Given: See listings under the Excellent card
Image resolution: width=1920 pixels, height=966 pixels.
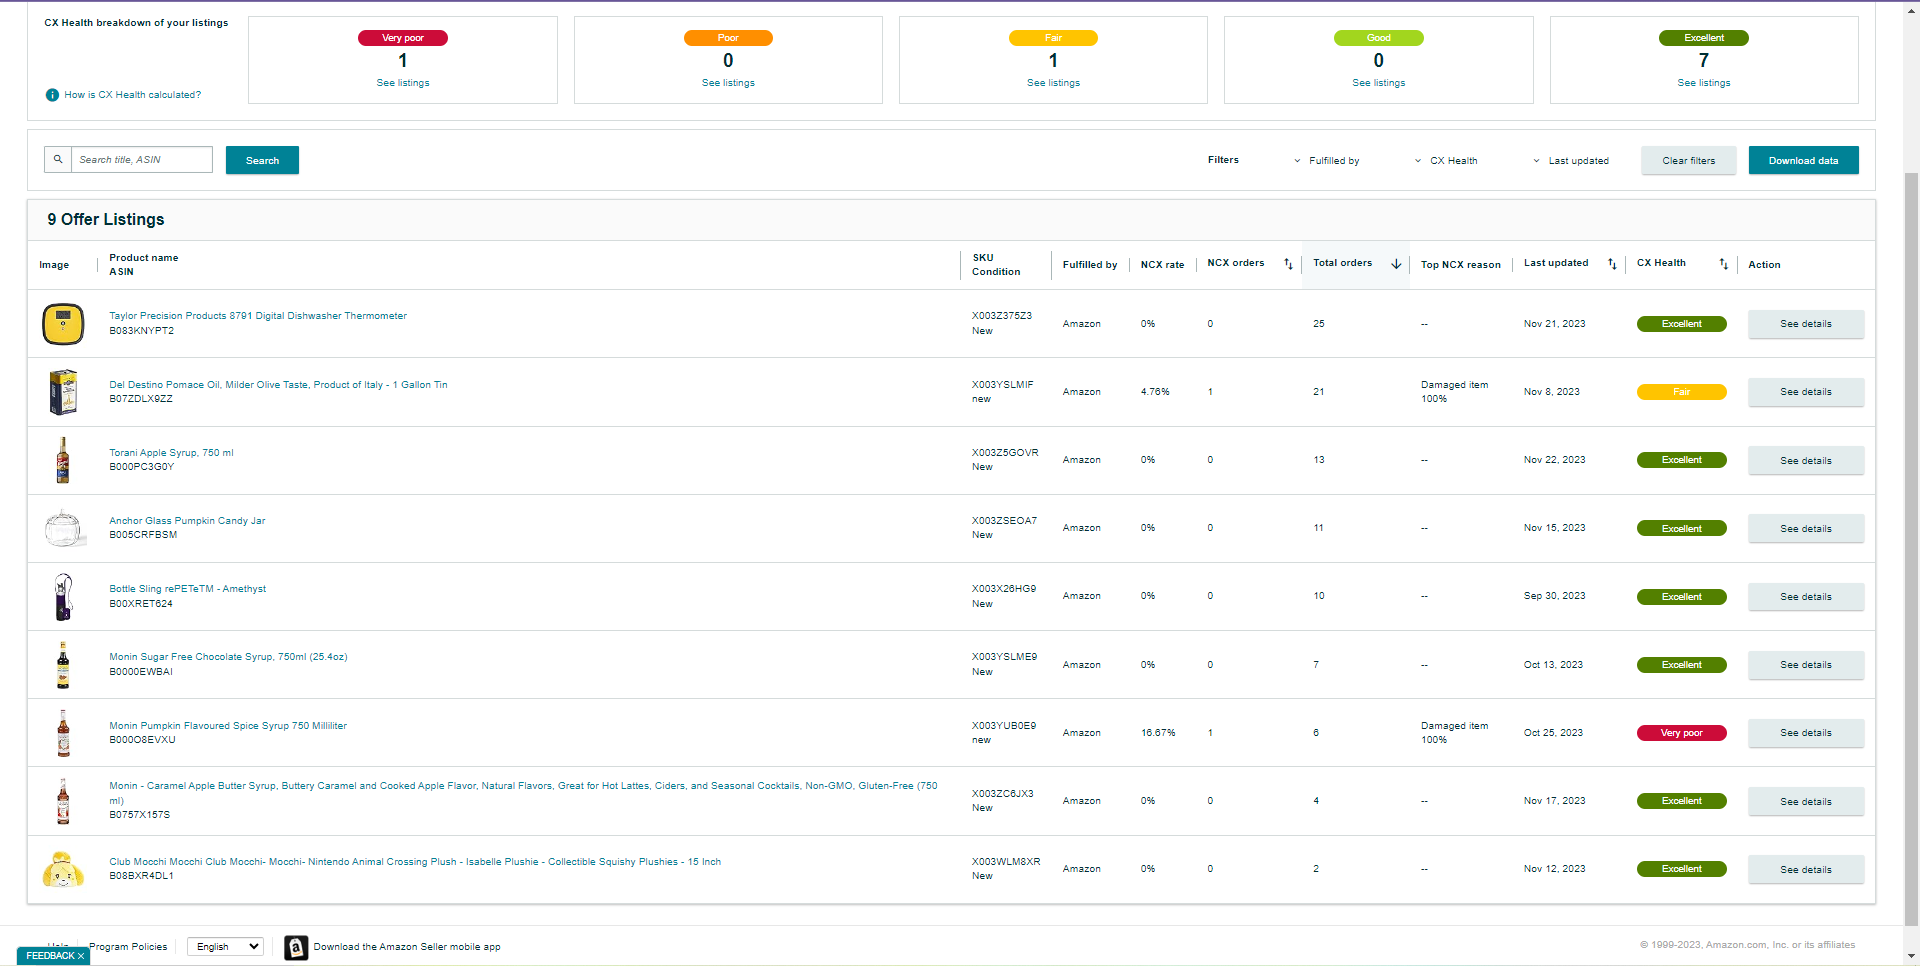Looking at the screenshot, I should tap(1703, 83).
